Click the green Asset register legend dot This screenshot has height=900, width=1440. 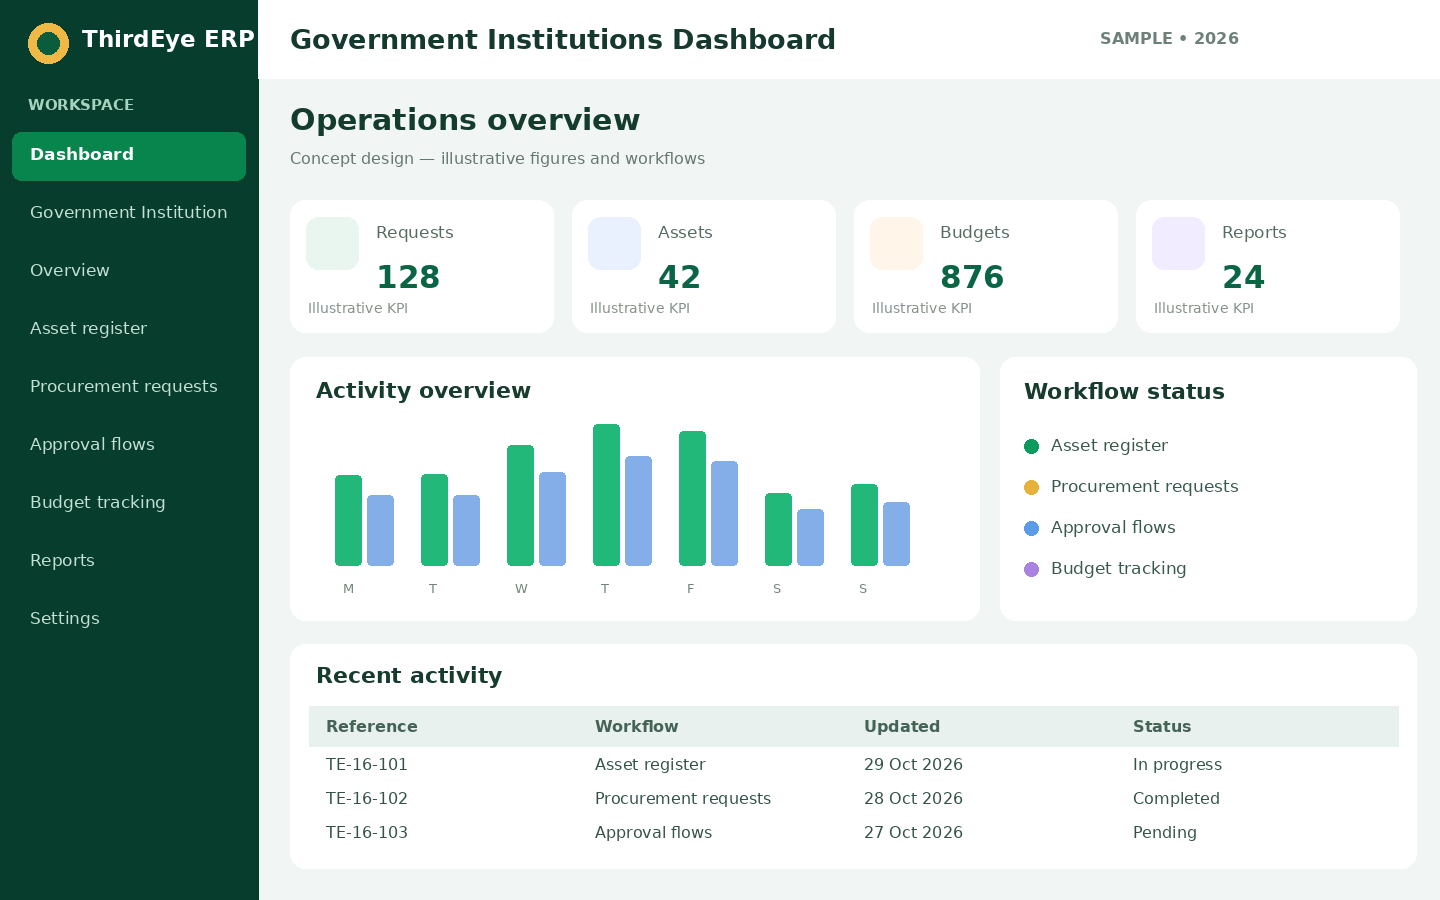click(x=1032, y=446)
